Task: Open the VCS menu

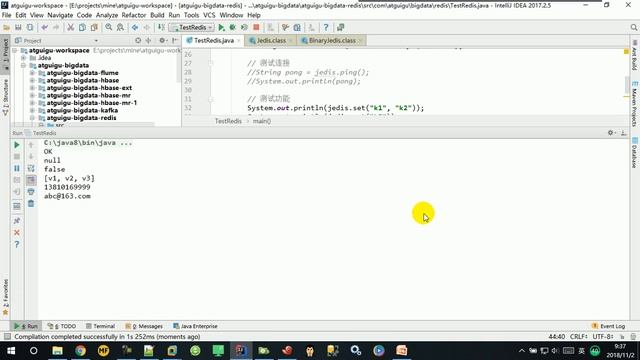Action: pos(209,15)
